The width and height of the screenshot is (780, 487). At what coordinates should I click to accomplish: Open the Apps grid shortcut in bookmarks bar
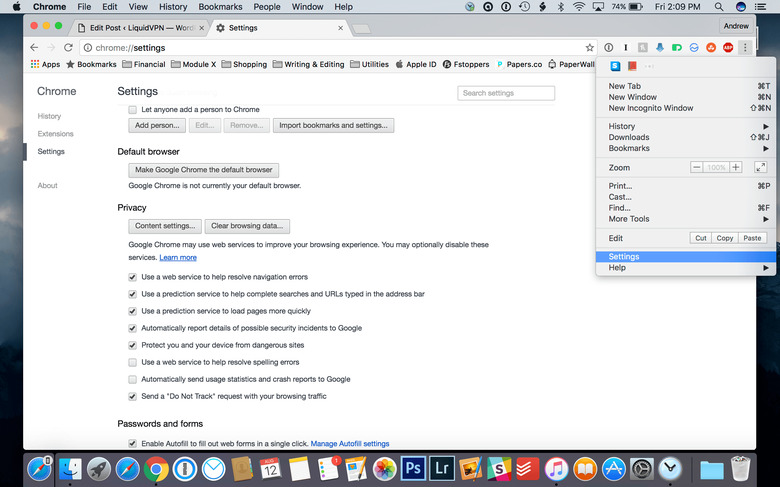[45, 64]
